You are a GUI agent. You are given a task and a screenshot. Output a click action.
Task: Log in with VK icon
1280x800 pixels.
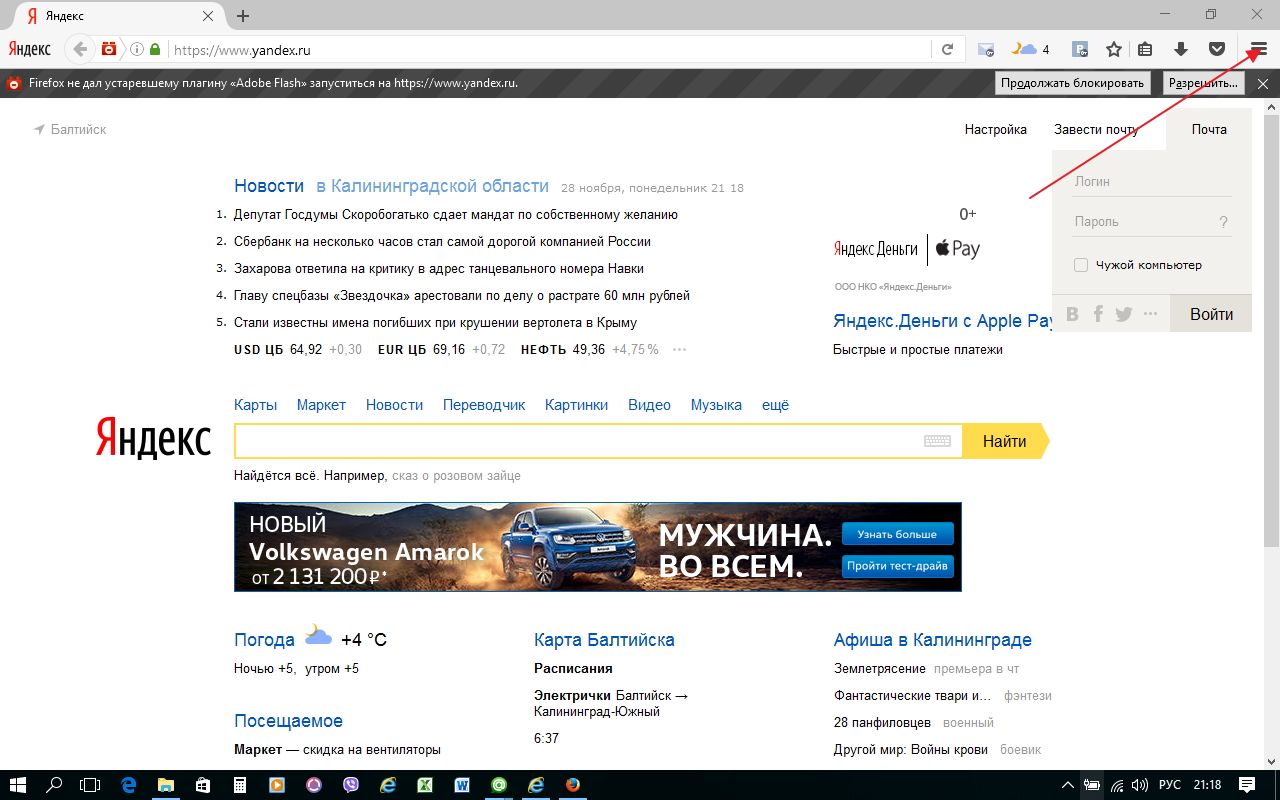click(1073, 314)
